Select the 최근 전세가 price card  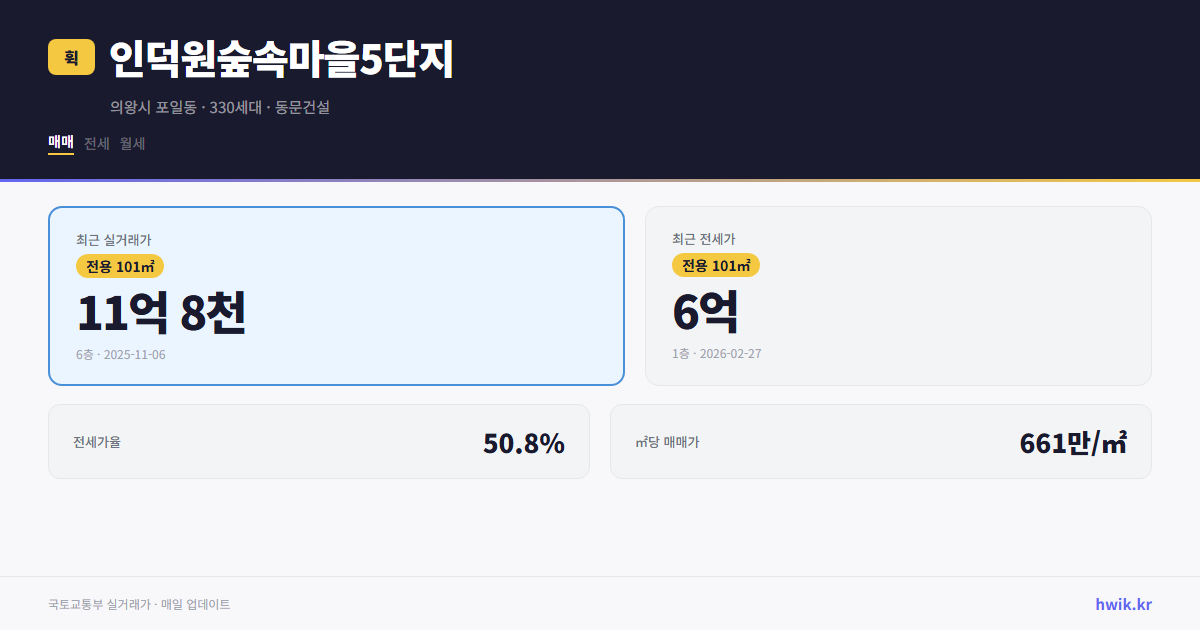pos(898,295)
